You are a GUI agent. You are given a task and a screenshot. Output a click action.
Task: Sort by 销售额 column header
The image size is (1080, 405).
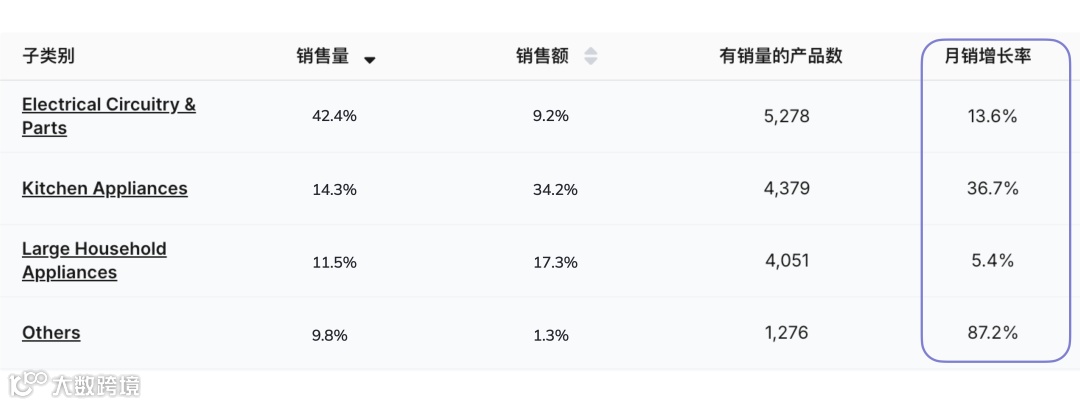click(x=542, y=57)
